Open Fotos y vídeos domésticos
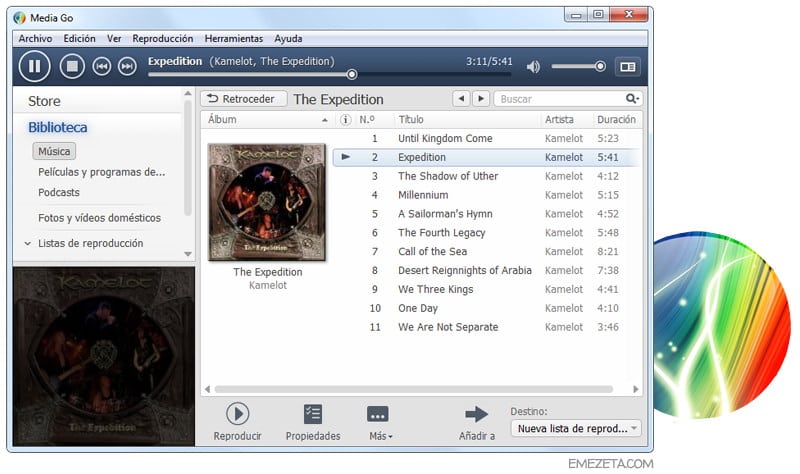The width and height of the screenshot is (800, 474). [99, 218]
